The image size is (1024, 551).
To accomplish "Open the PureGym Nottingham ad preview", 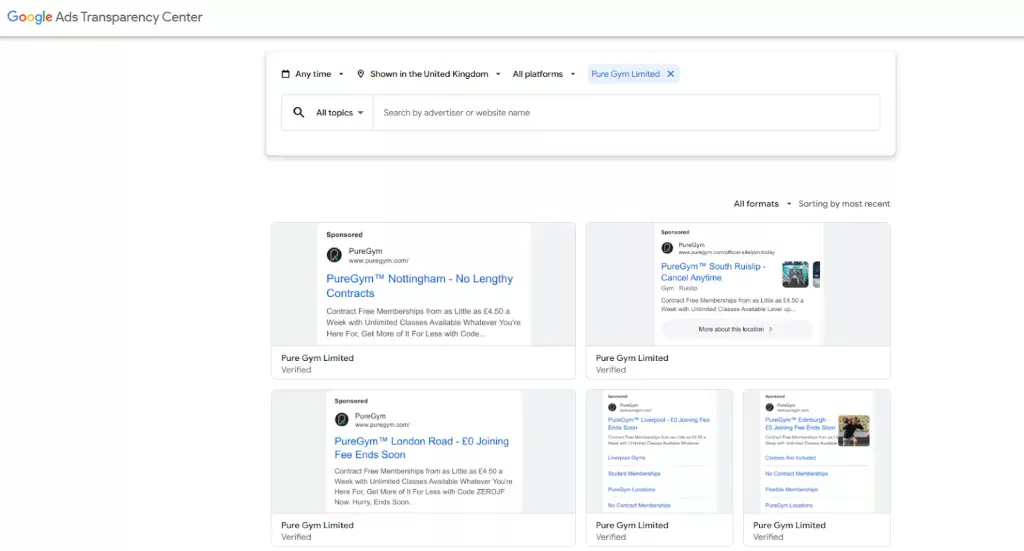I will [423, 284].
